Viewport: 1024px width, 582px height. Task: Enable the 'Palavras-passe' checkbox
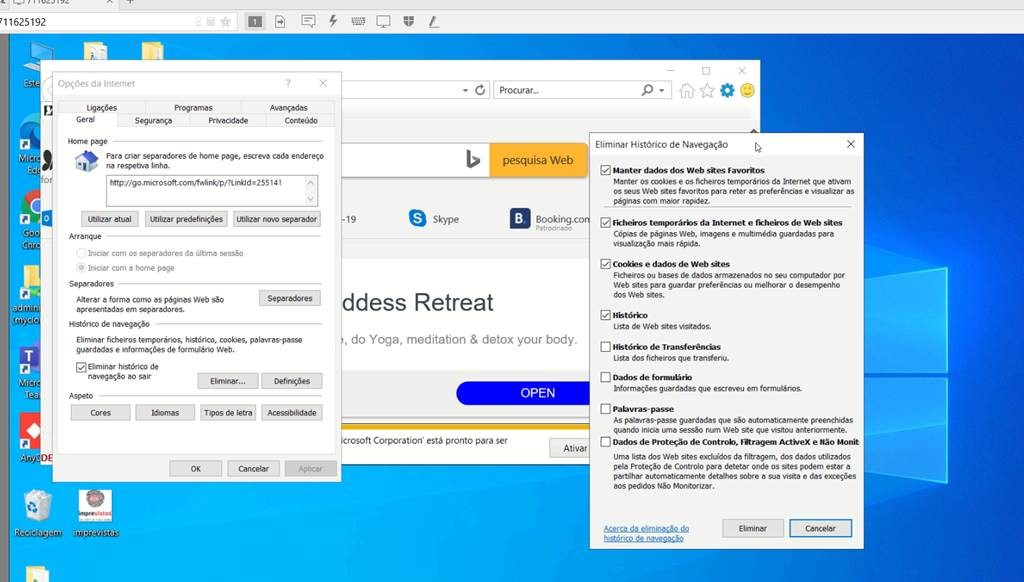[606, 409]
